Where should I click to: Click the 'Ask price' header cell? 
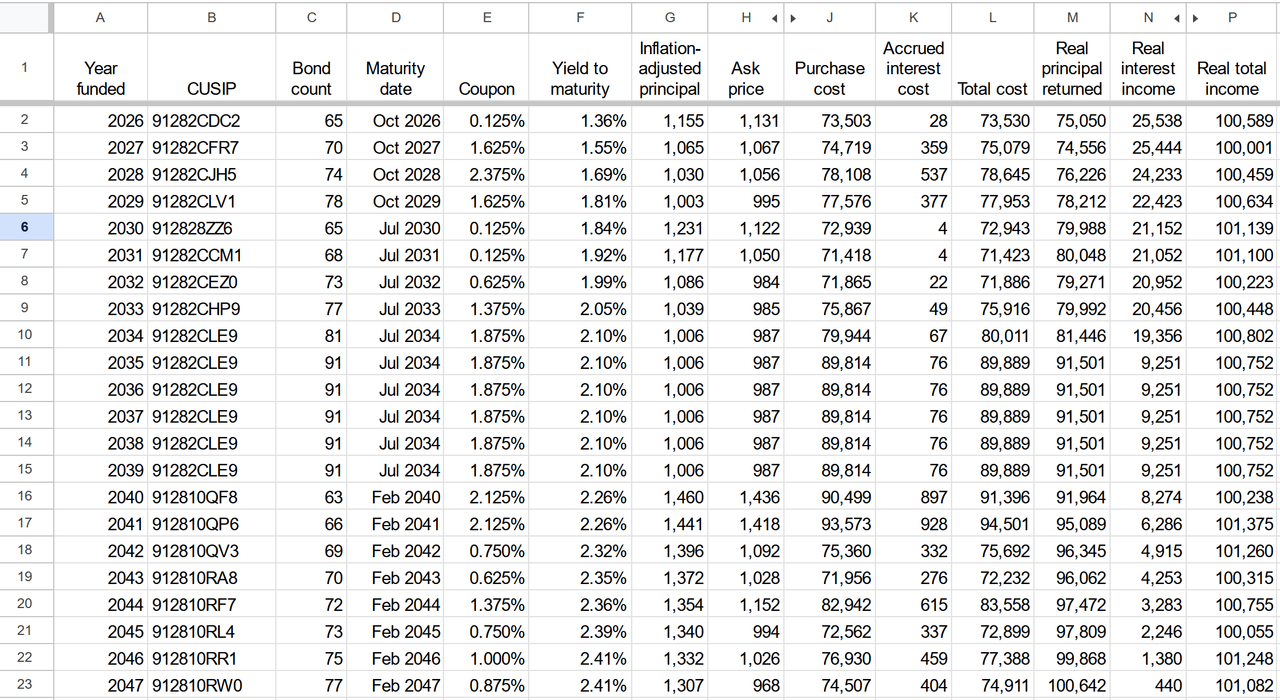[746, 68]
